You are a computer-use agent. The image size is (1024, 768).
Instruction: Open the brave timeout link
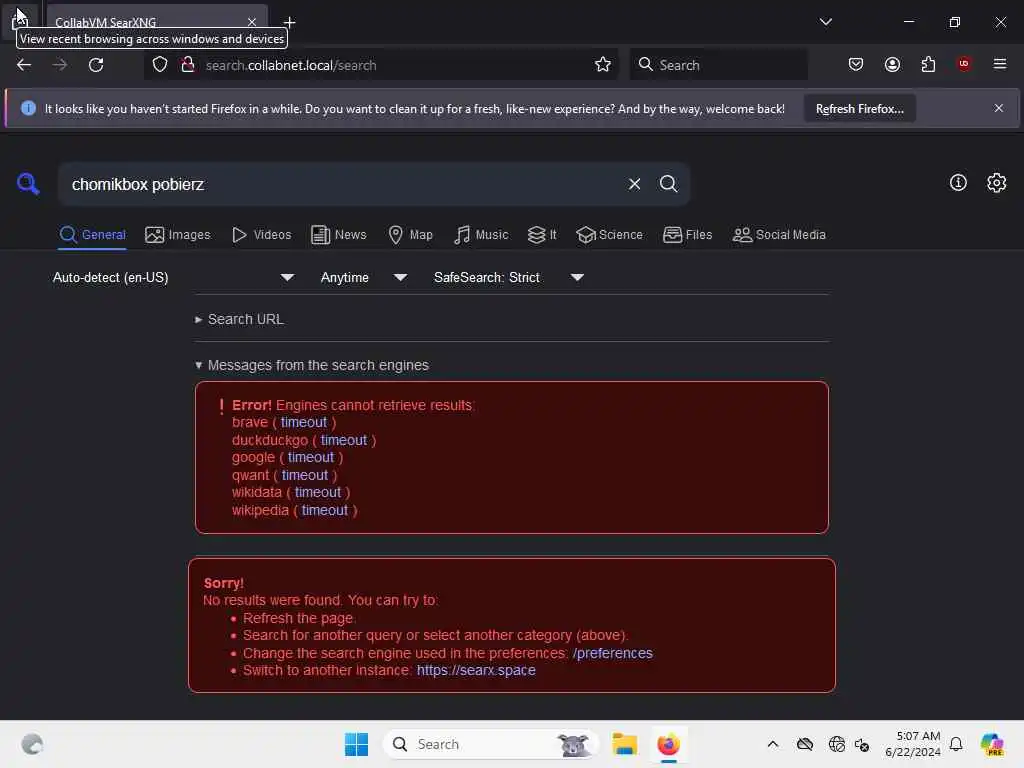click(x=304, y=423)
